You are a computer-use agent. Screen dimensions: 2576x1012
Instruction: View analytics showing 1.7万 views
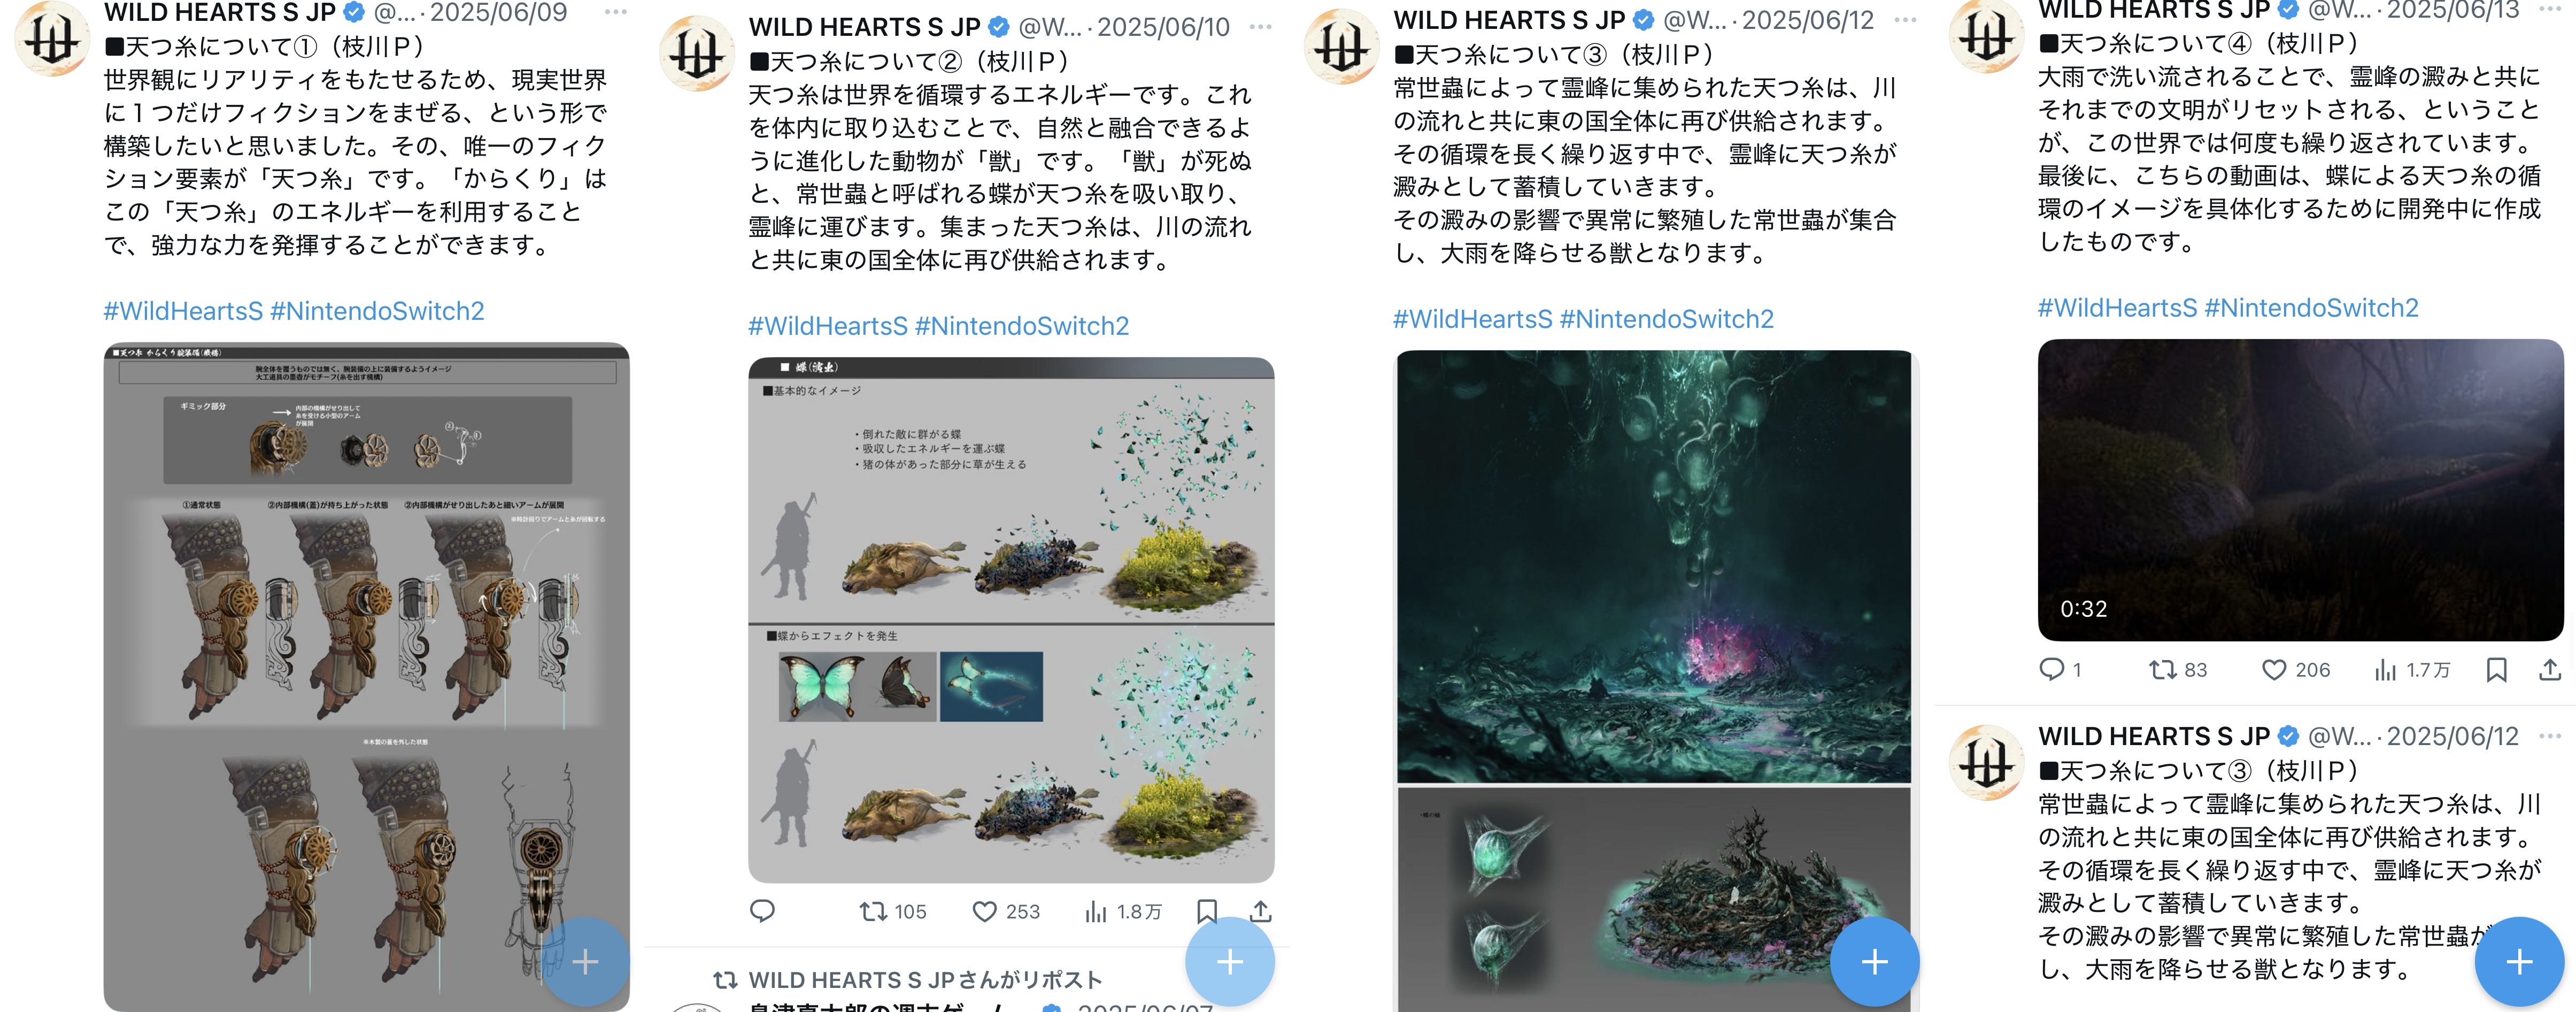(x=2412, y=669)
